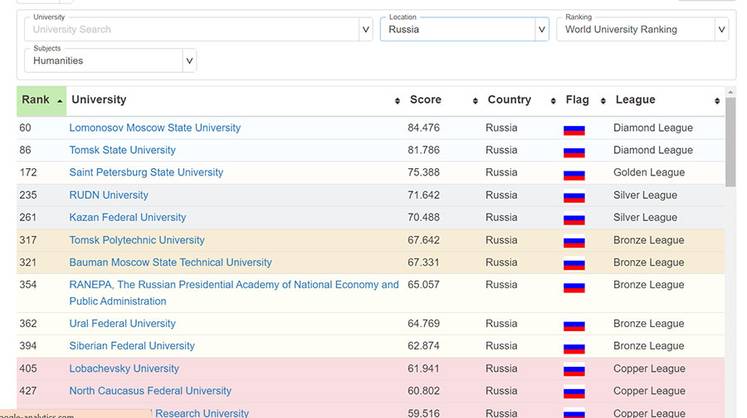Click Russian flag in Tomsk Polytechnic row

(574, 242)
